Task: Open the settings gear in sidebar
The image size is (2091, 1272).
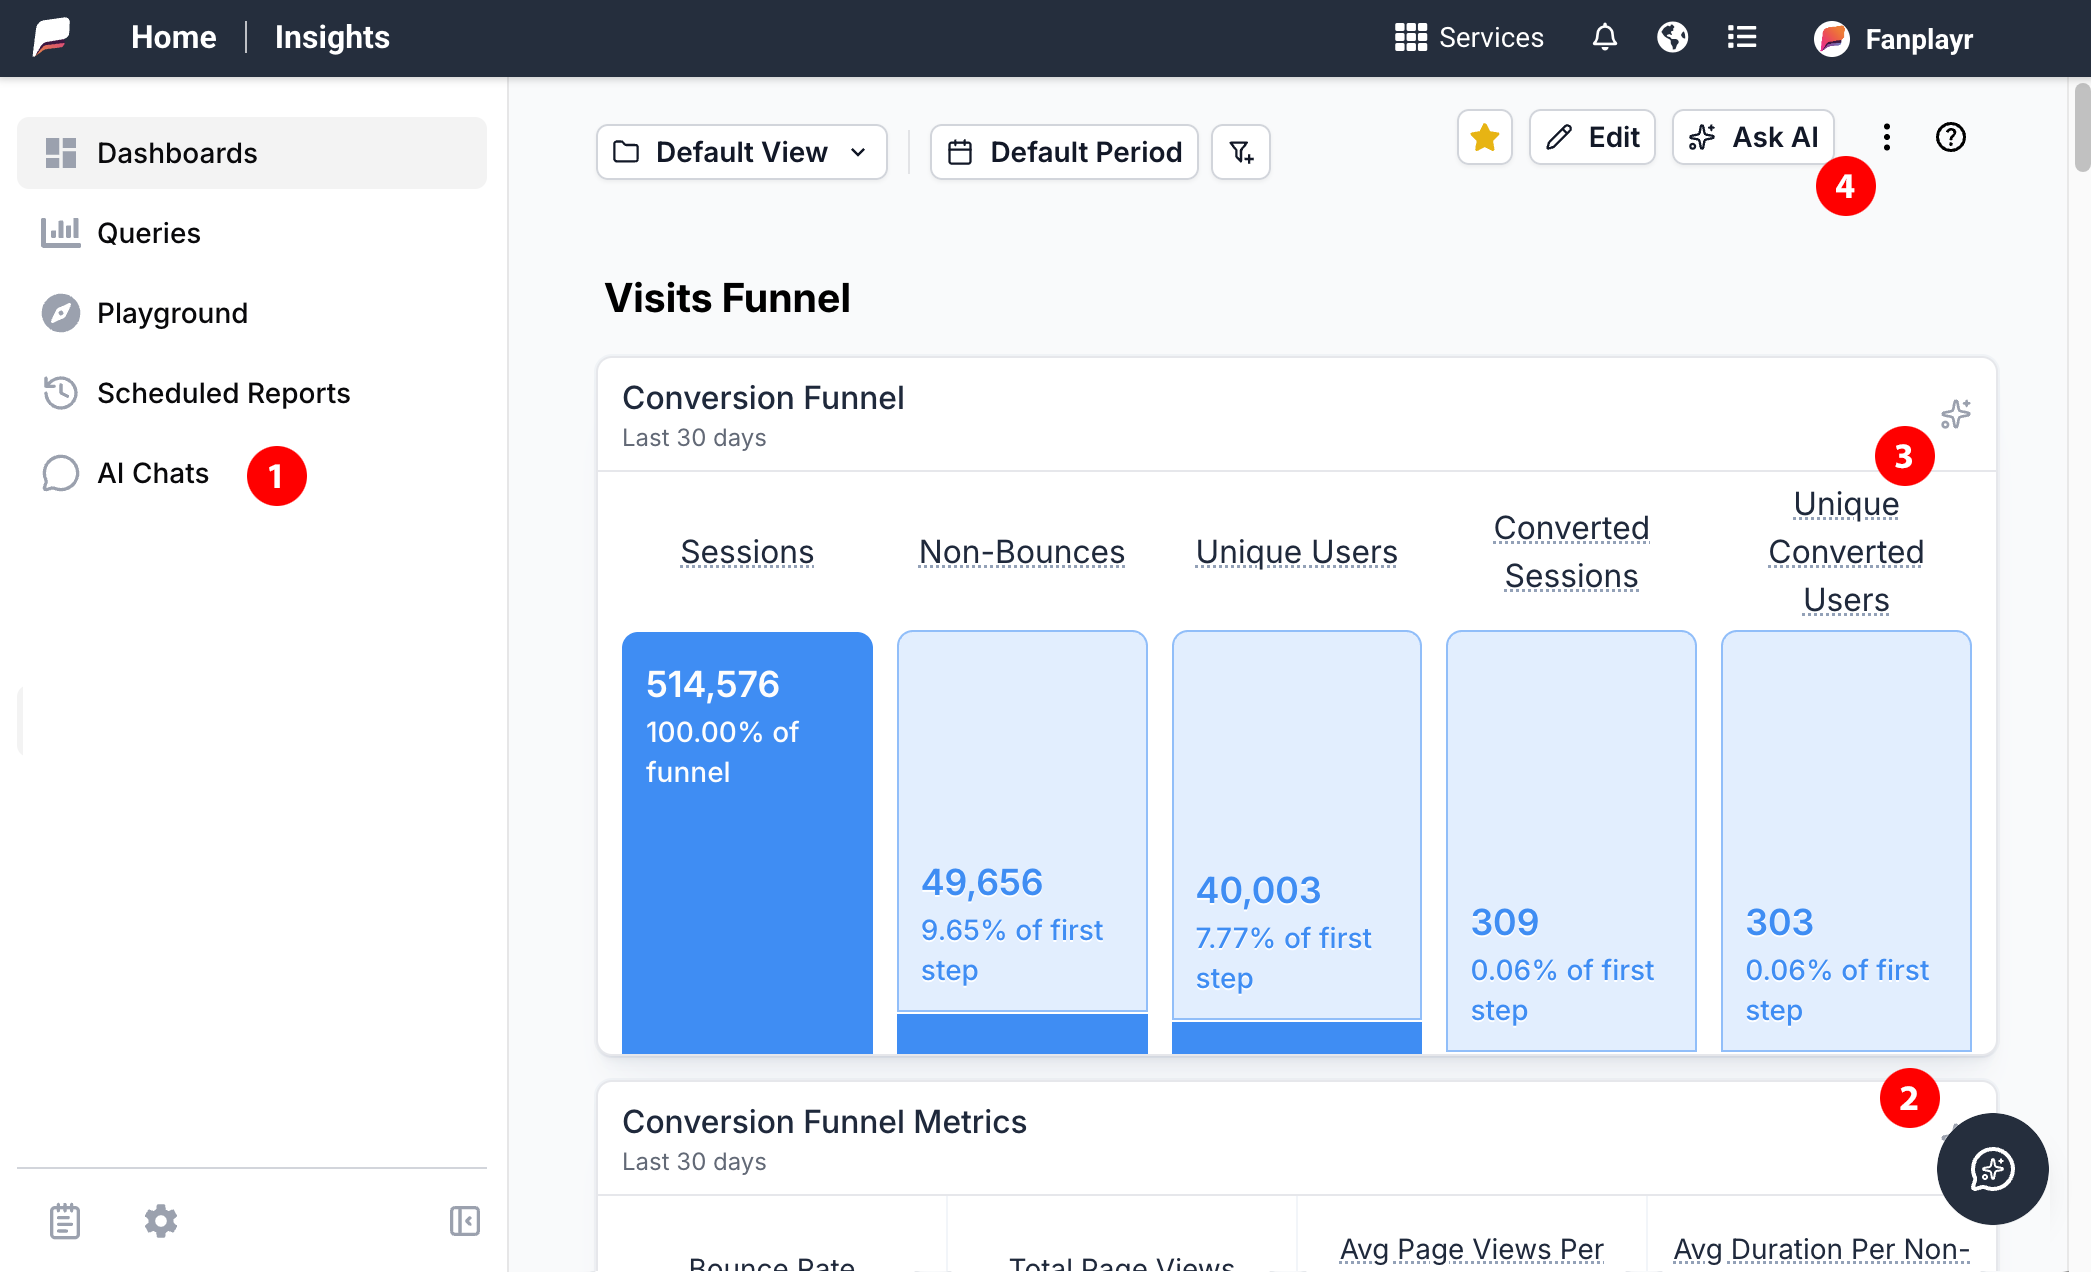Action: pyautogui.click(x=161, y=1221)
